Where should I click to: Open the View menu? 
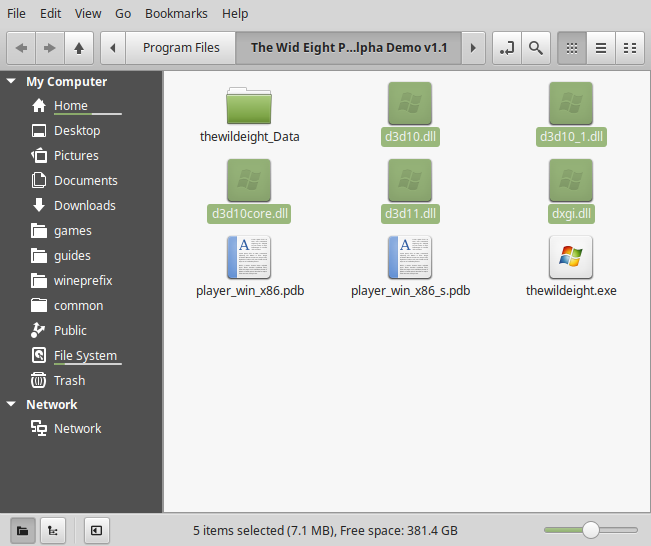point(88,14)
